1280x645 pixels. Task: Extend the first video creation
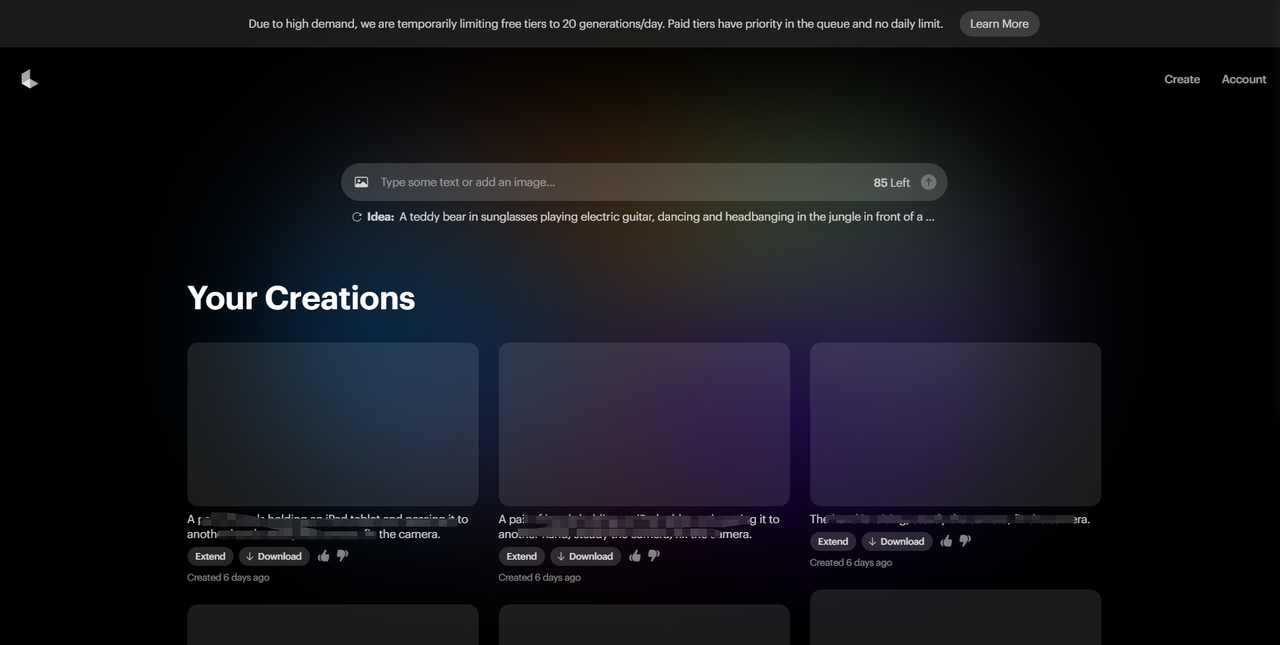pos(209,555)
